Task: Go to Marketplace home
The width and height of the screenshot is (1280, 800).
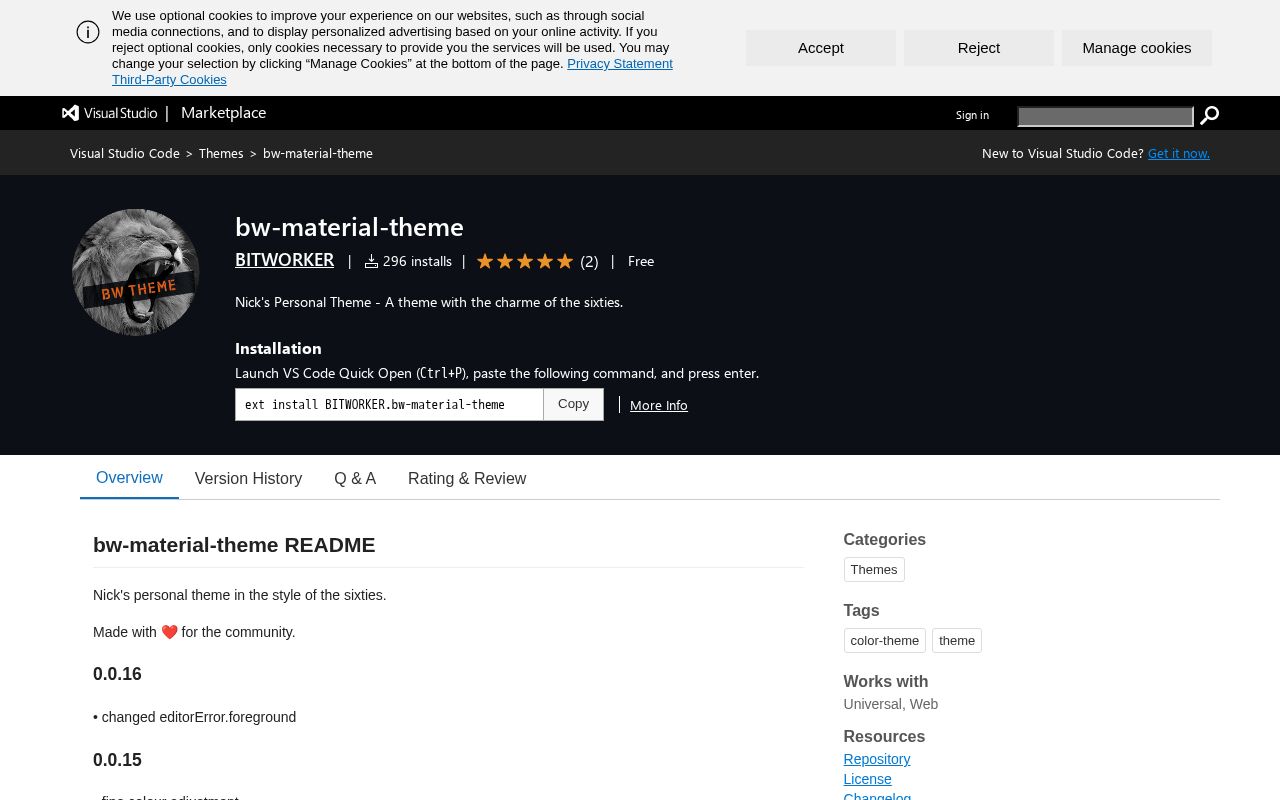Action: pos(223,113)
